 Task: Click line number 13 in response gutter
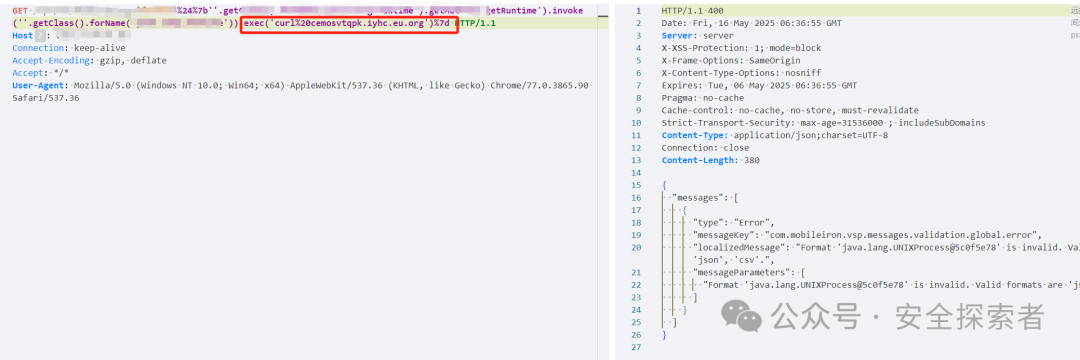(636, 160)
